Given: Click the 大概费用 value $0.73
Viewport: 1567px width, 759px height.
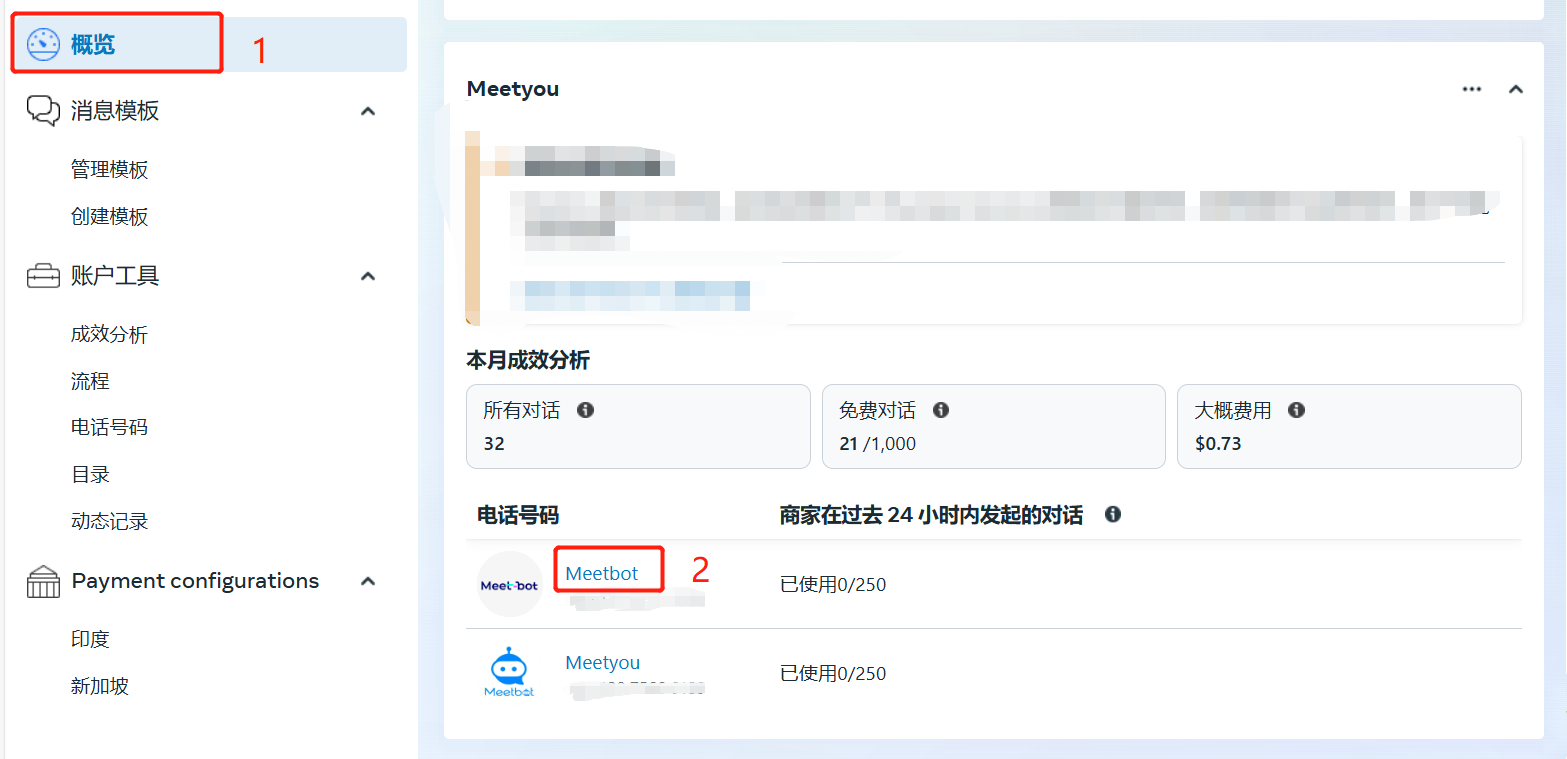Looking at the screenshot, I should click(x=1218, y=443).
